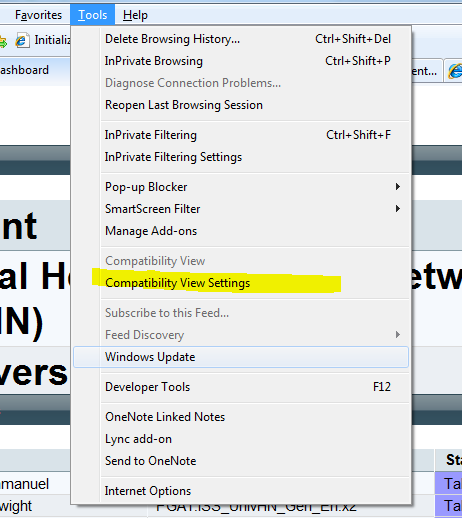This screenshot has height=518, width=462.
Task: Open Internet Options
Action: [x=241, y=491]
